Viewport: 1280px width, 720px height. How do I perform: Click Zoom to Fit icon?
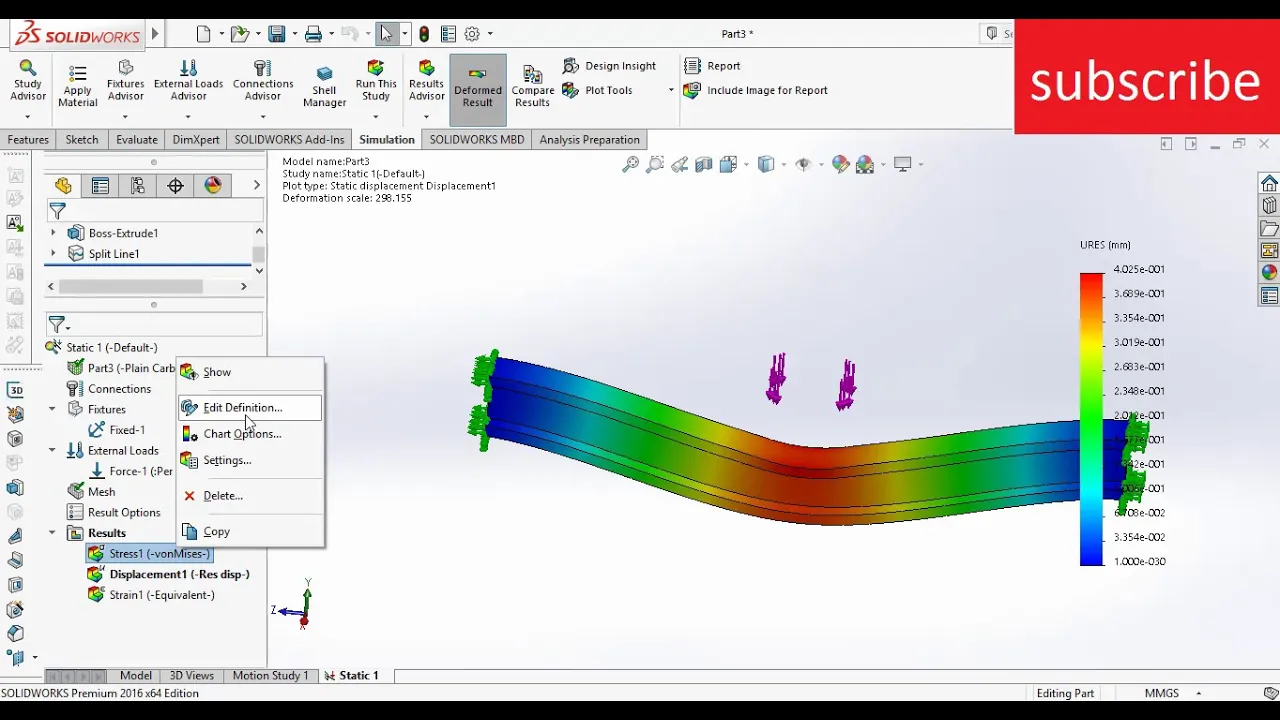pyautogui.click(x=630, y=165)
